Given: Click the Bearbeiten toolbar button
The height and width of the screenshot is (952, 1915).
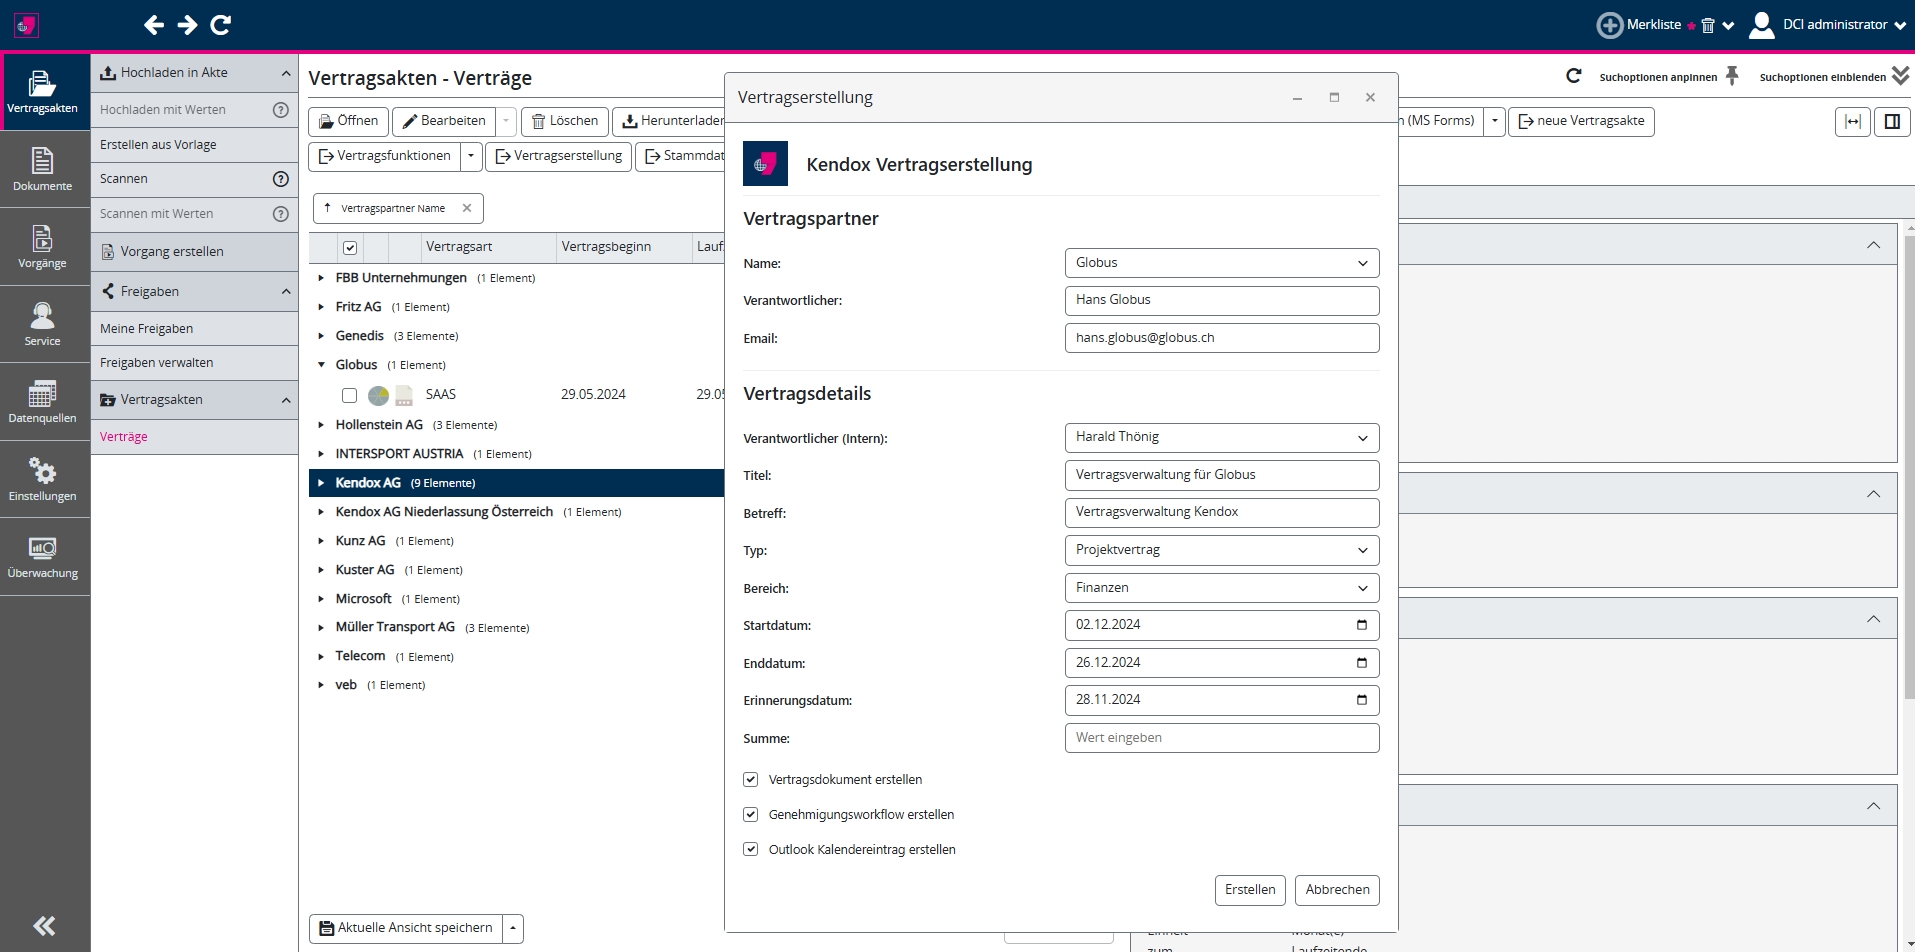Looking at the screenshot, I should click(x=443, y=121).
